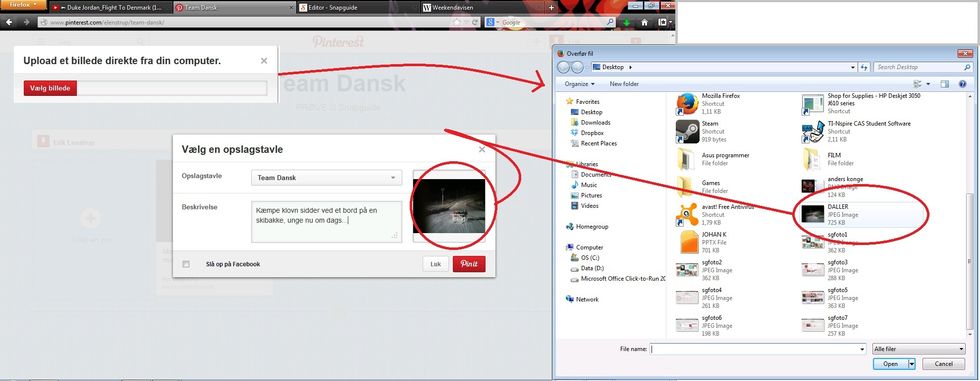980x381 pixels.
Task: Click the red Vælg billede button
Action: pos(50,88)
